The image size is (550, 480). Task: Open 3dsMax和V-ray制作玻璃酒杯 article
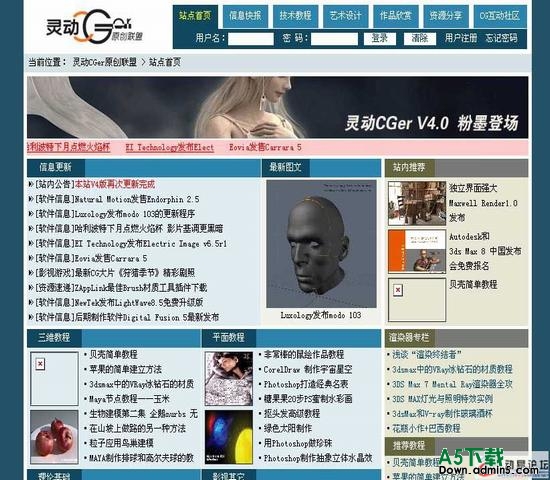tap(442, 414)
